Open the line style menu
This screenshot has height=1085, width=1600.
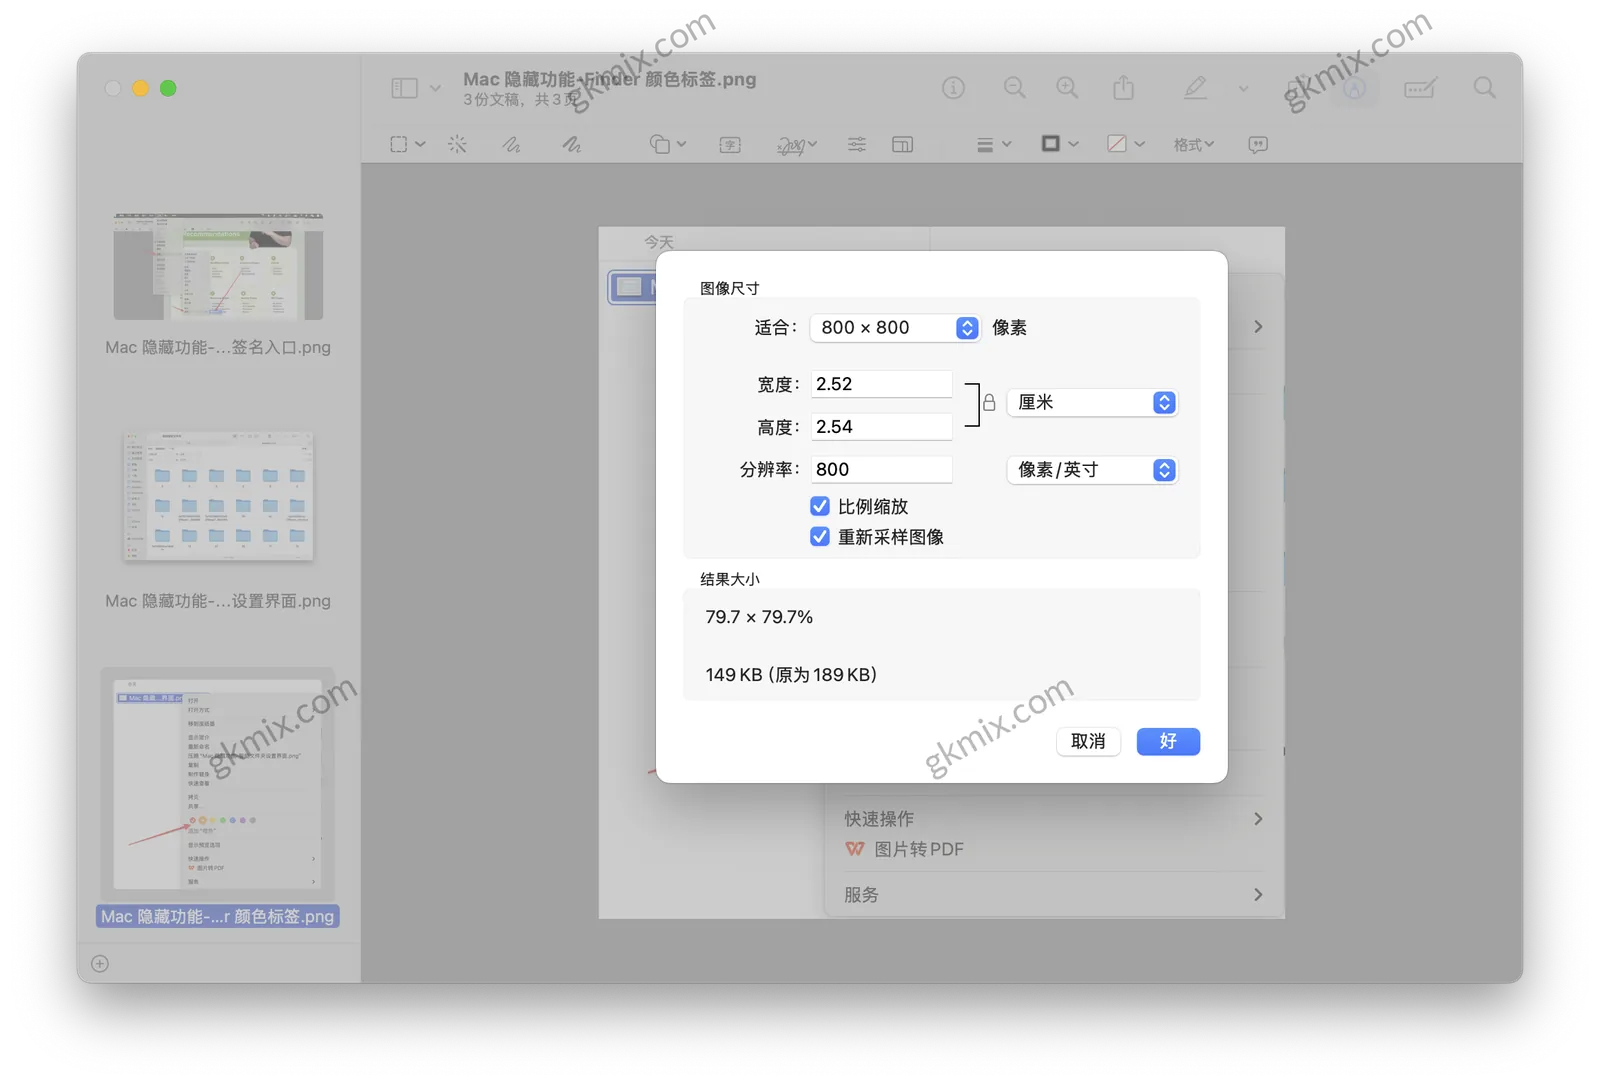click(x=994, y=144)
